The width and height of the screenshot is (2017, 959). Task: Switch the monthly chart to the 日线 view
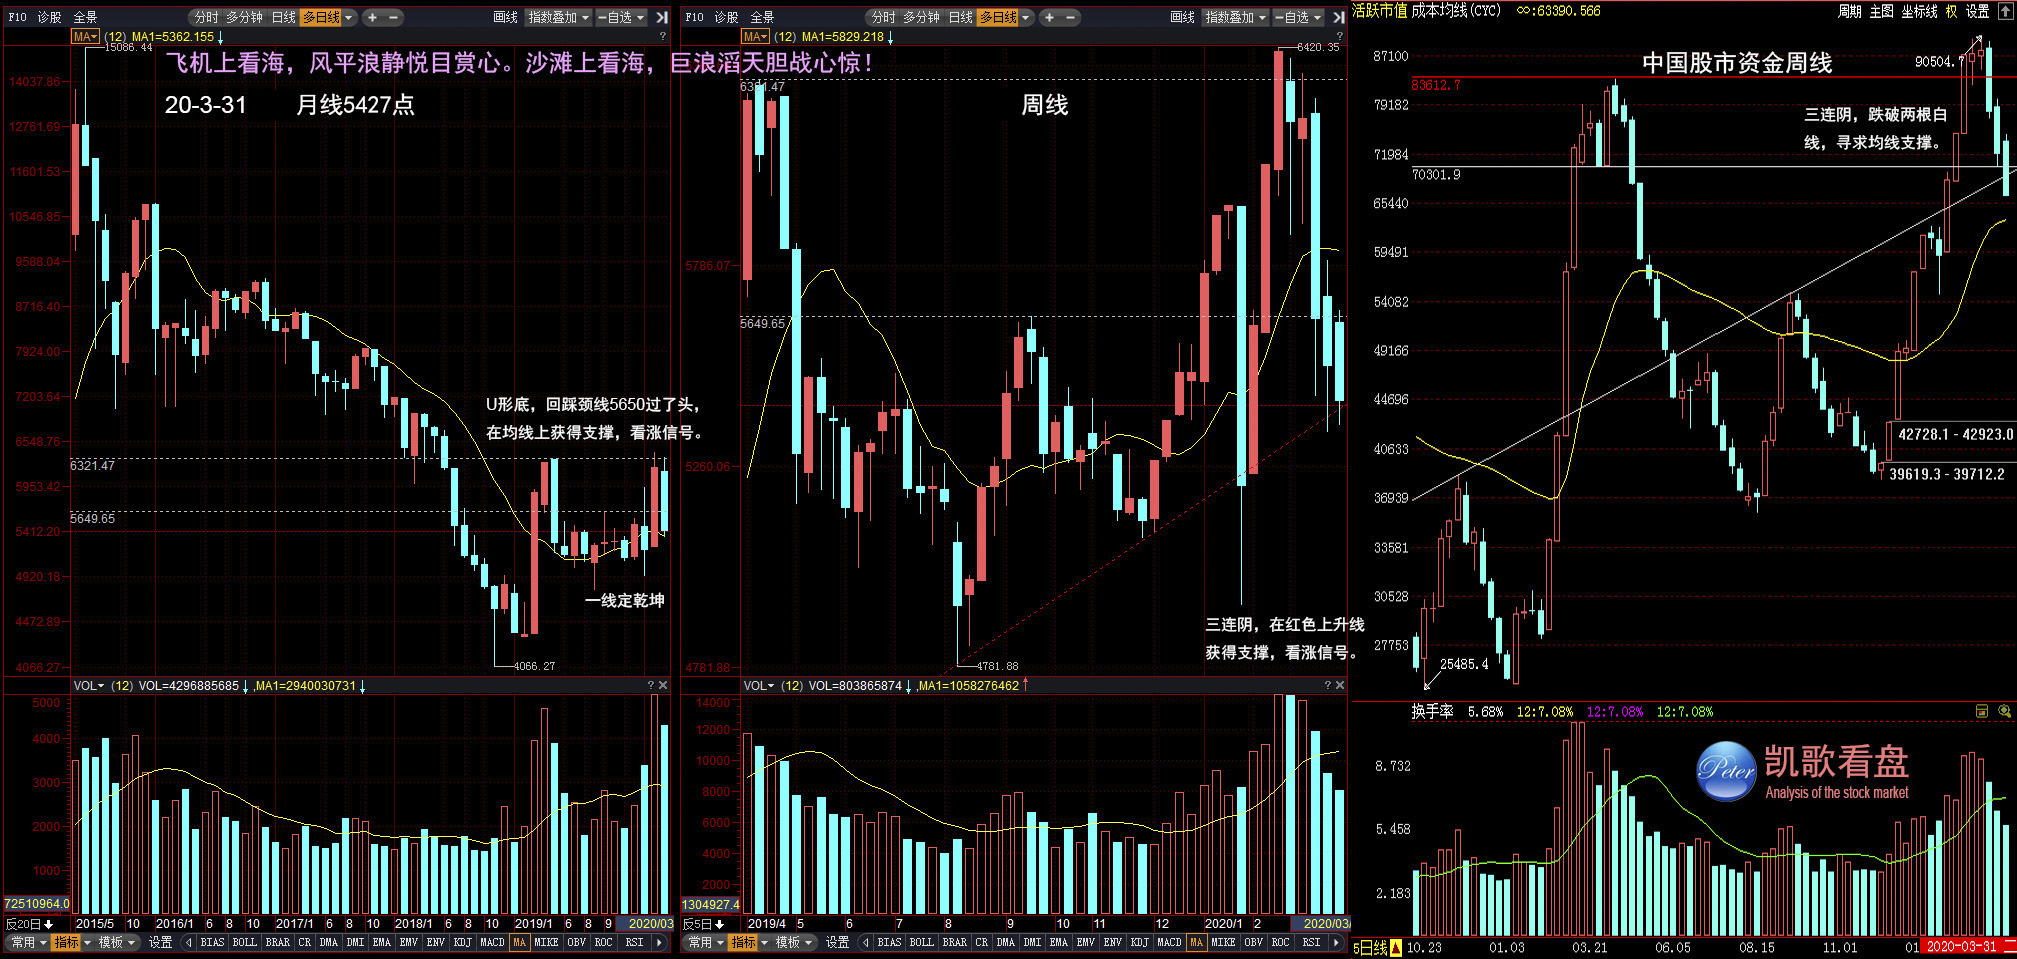[284, 17]
